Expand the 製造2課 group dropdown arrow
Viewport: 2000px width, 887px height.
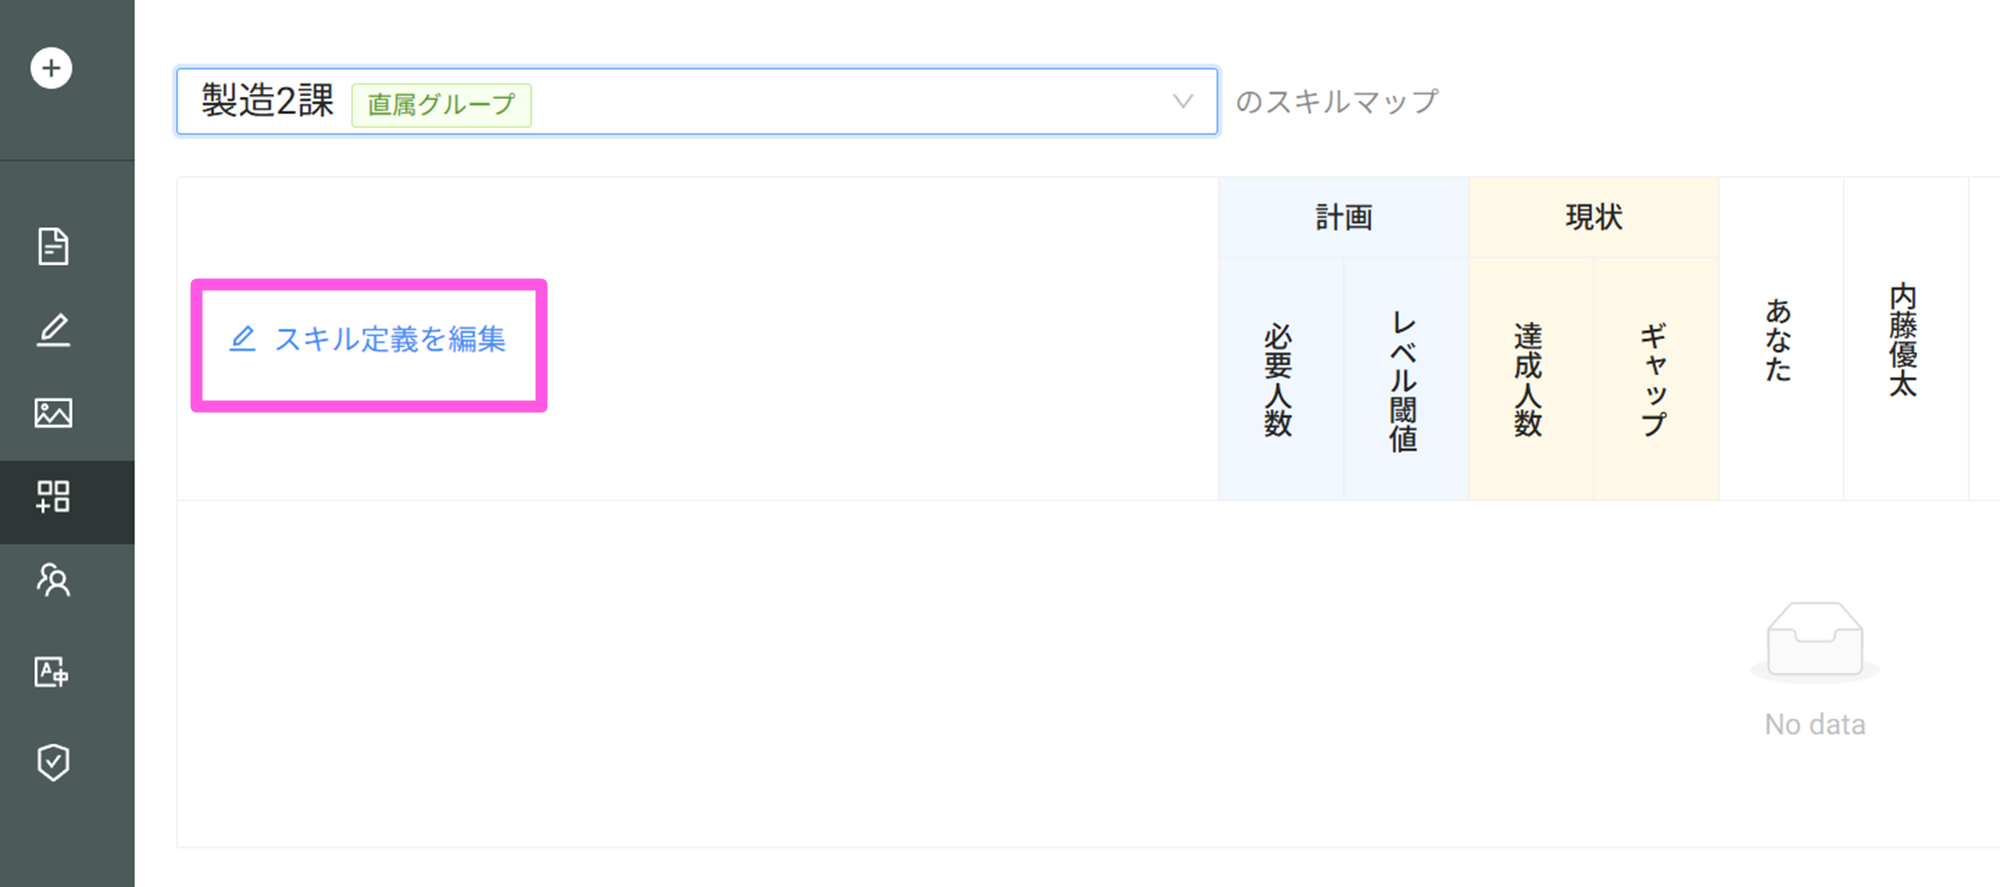(x=1183, y=101)
